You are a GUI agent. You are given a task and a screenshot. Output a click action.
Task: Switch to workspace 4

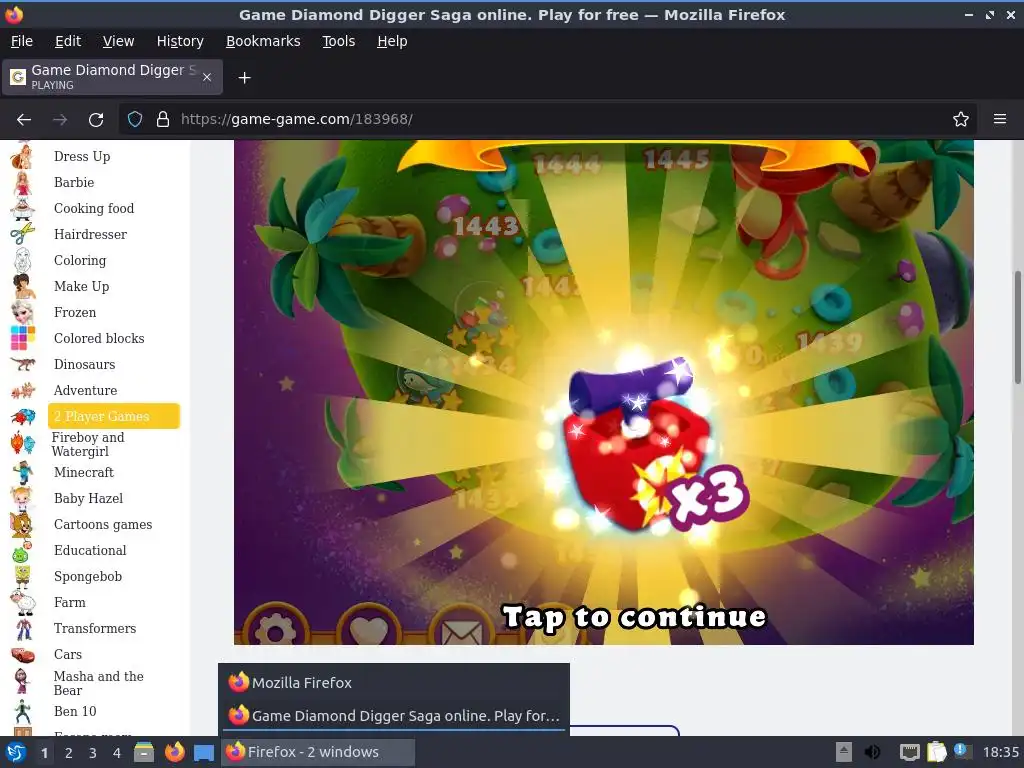coord(117,753)
